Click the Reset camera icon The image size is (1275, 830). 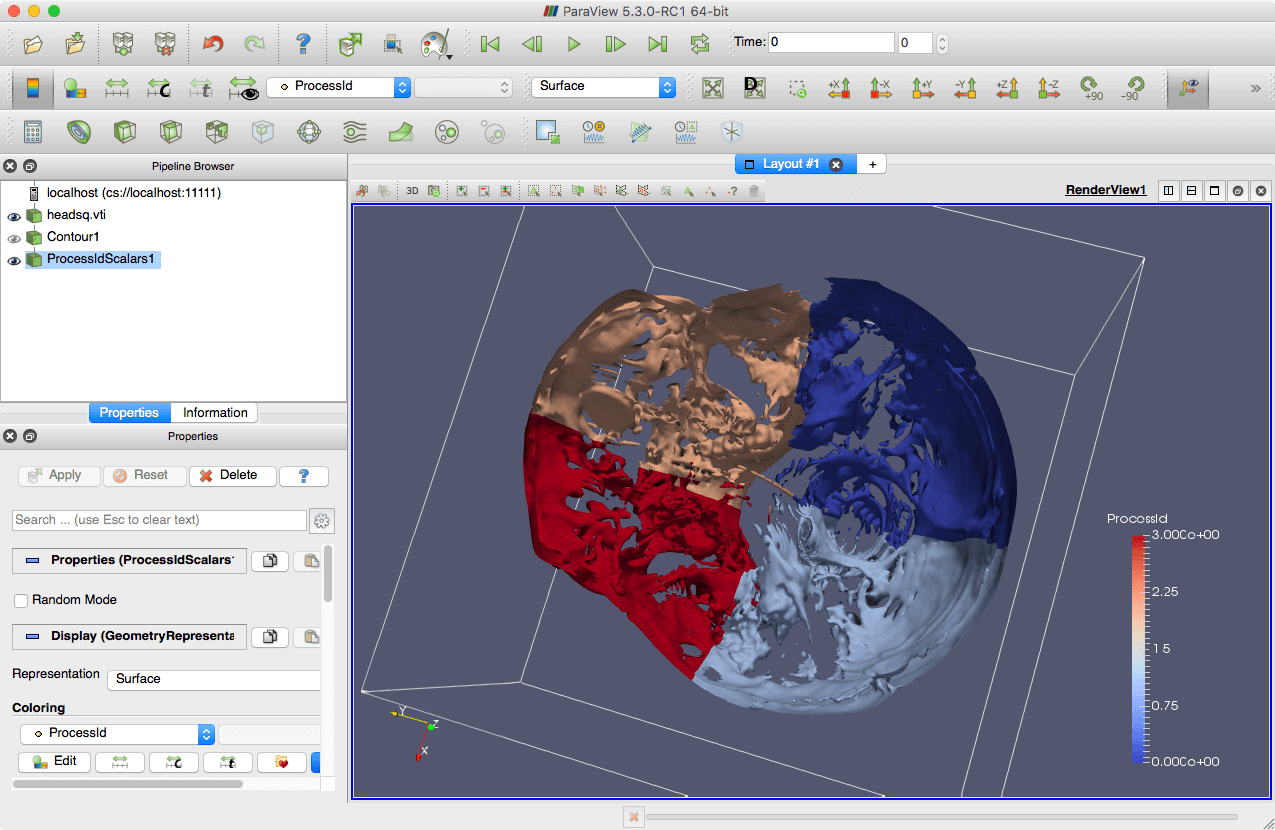click(x=712, y=88)
